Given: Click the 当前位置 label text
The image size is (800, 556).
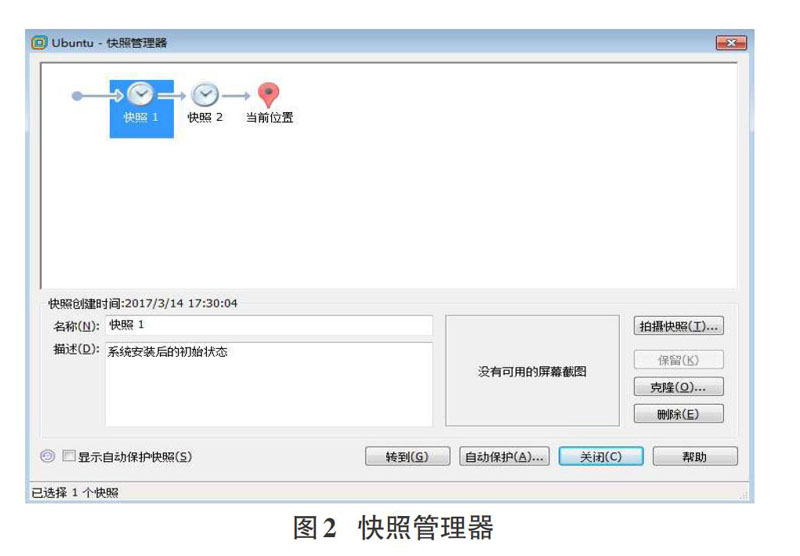Looking at the screenshot, I should [269, 117].
